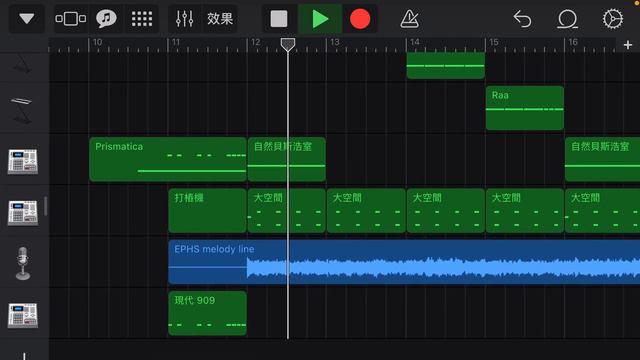The height and width of the screenshot is (360, 640).
Task: Select the 大空間 region at bar 14
Action: tap(446, 211)
